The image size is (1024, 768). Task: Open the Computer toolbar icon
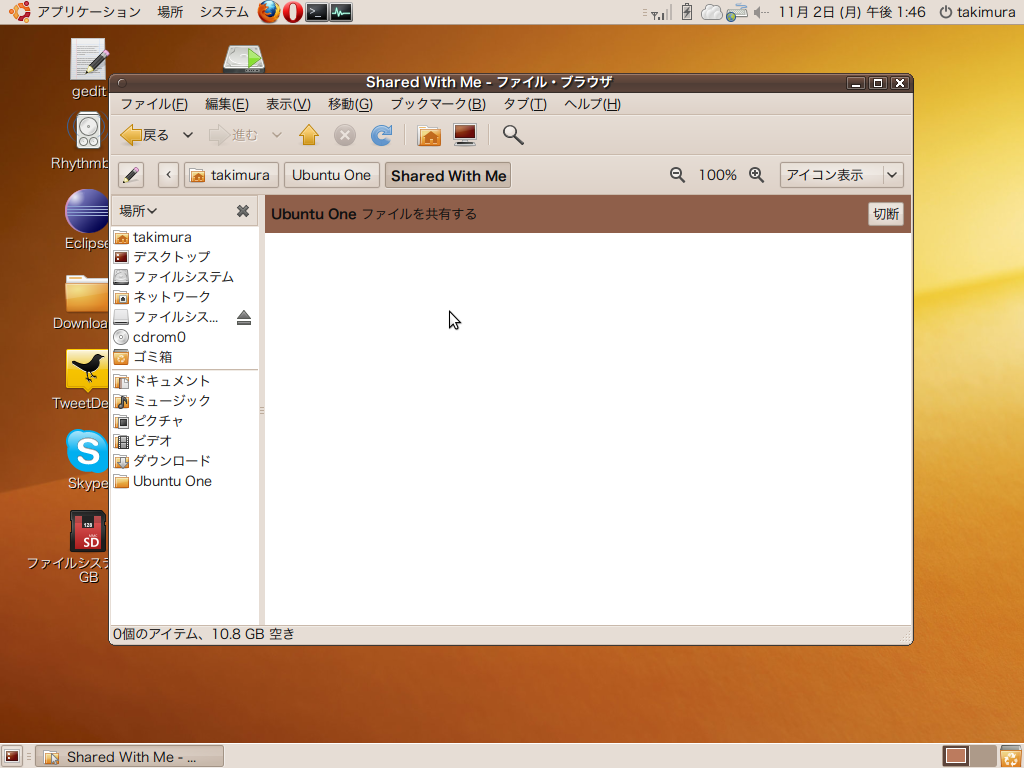point(465,135)
